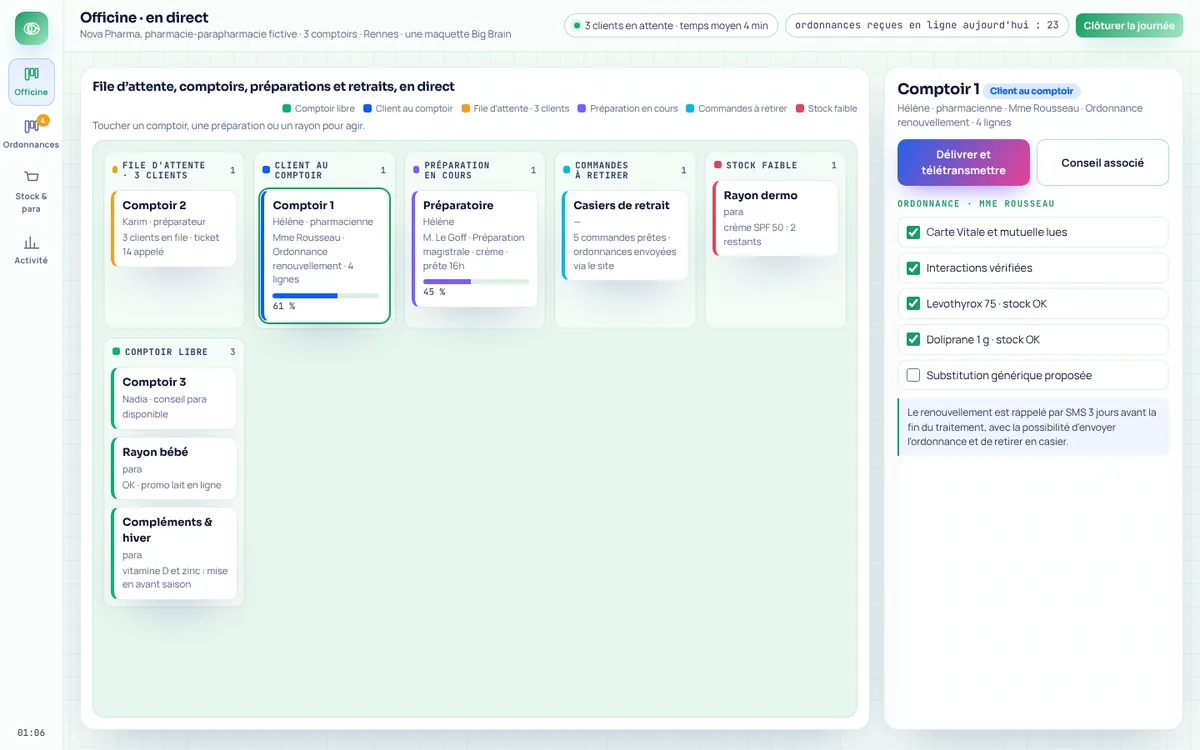The image size is (1200, 750).
Task: Select the Comptoir 3 card
Action: (174, 398)
